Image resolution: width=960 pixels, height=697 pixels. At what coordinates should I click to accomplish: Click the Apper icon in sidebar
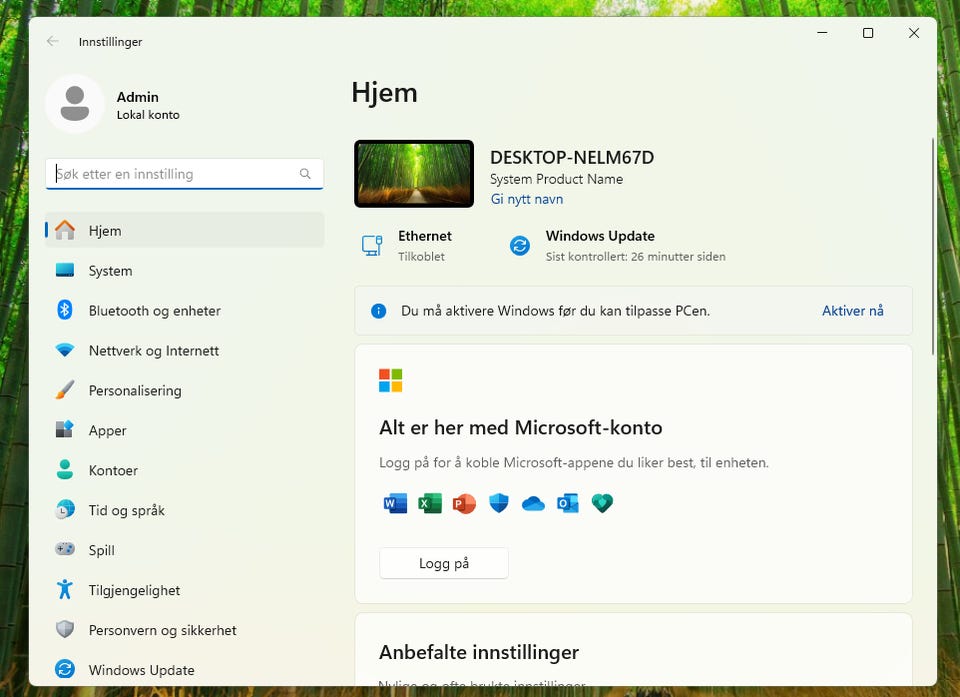[x=65, y=429]
